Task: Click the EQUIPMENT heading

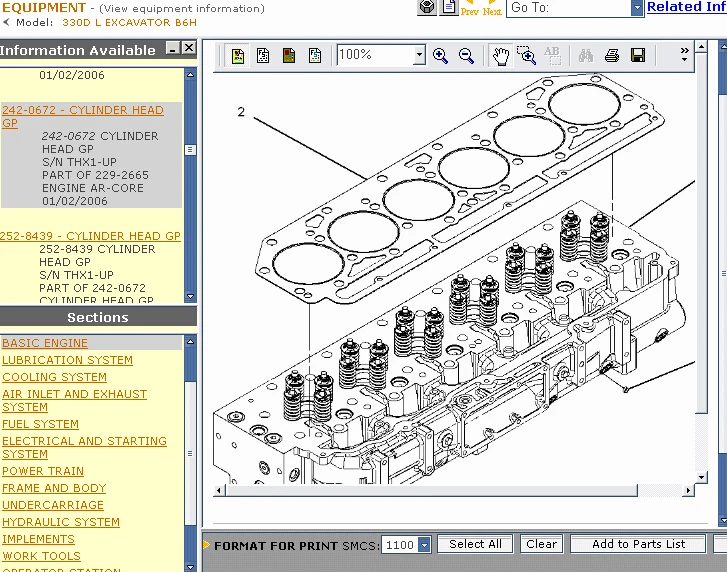Action: 44,7
